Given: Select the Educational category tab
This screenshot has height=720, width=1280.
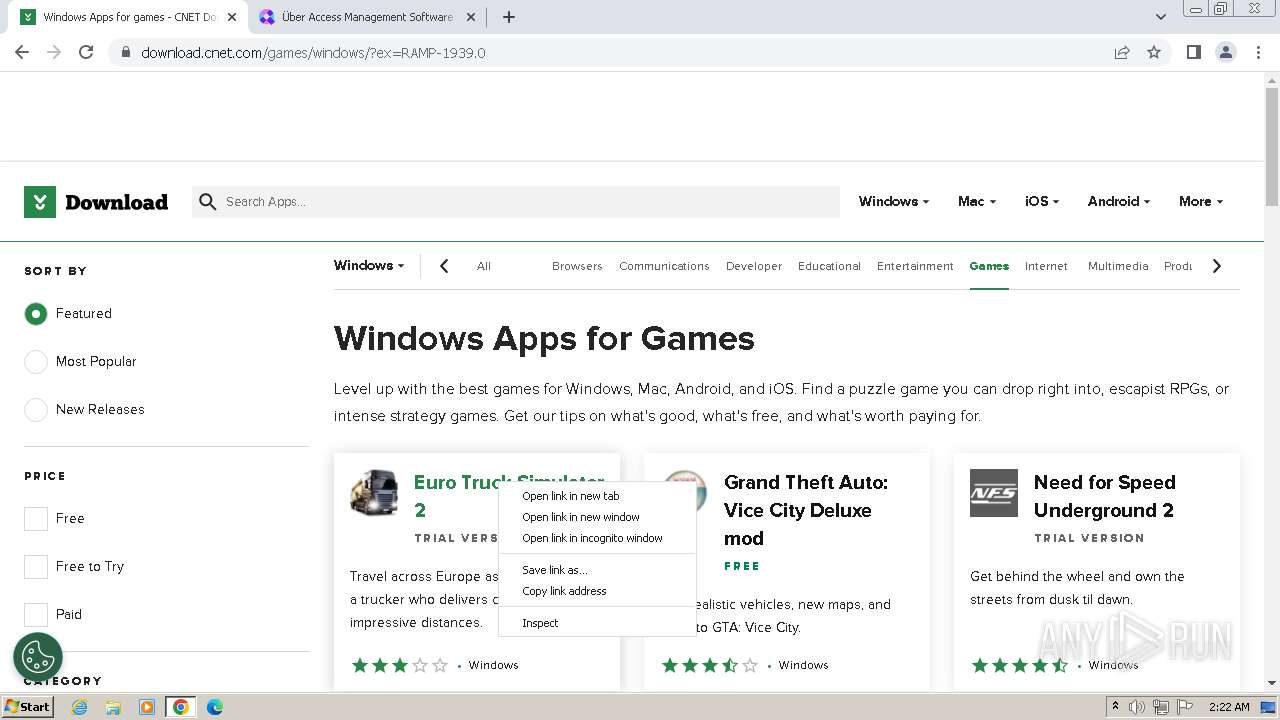Looking at the screenshot, I should [x=829, y=266].
